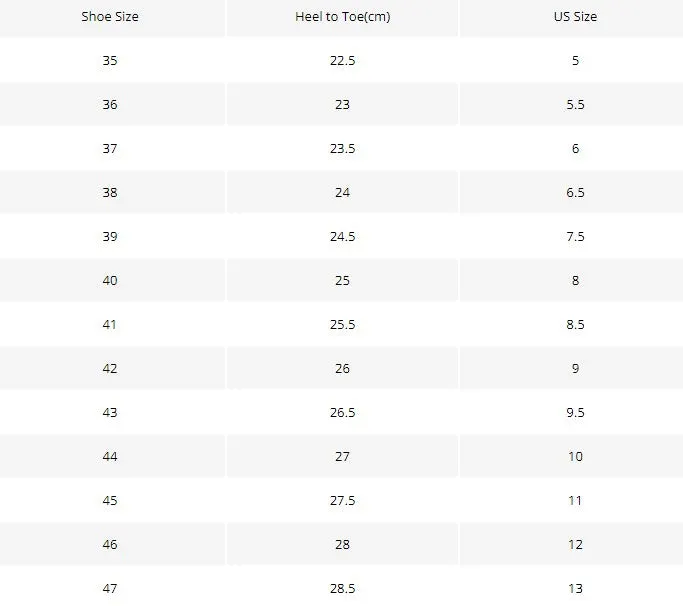Select shoe size 35 cell
Viewport: 683px width, 606px height.
(x=110, y=60)
